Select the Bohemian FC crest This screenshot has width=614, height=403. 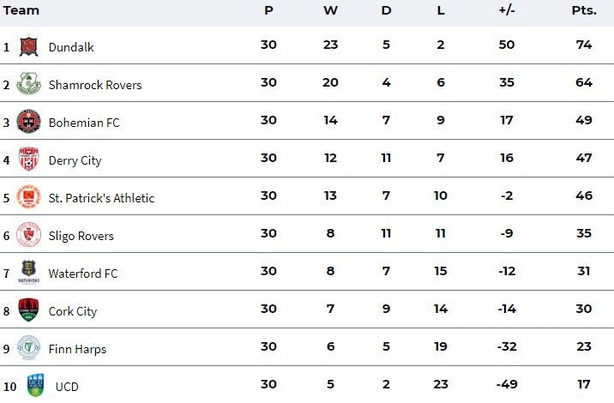pos(29,121)
